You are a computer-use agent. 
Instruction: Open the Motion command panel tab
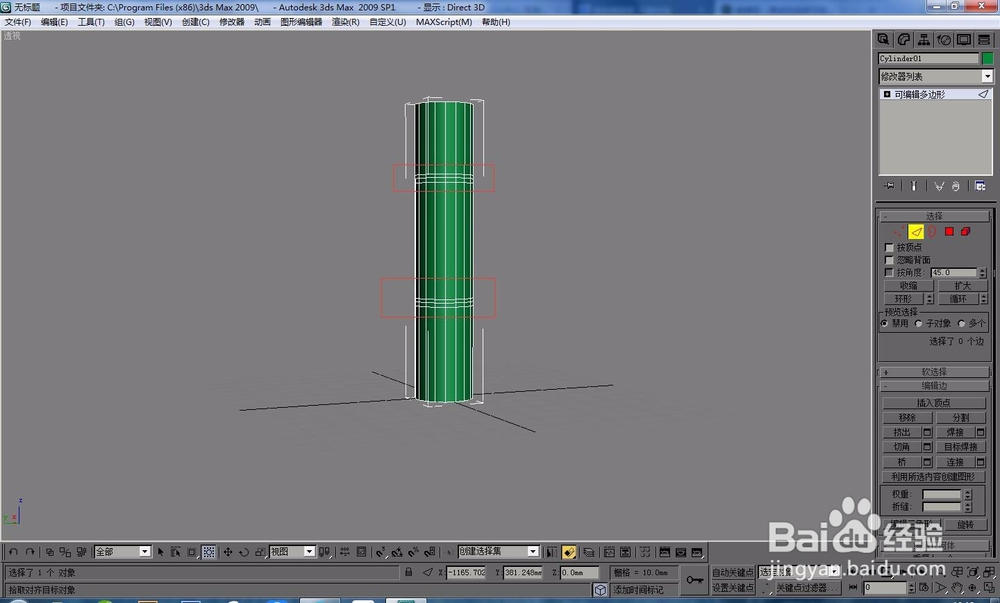tap(944, 40)
